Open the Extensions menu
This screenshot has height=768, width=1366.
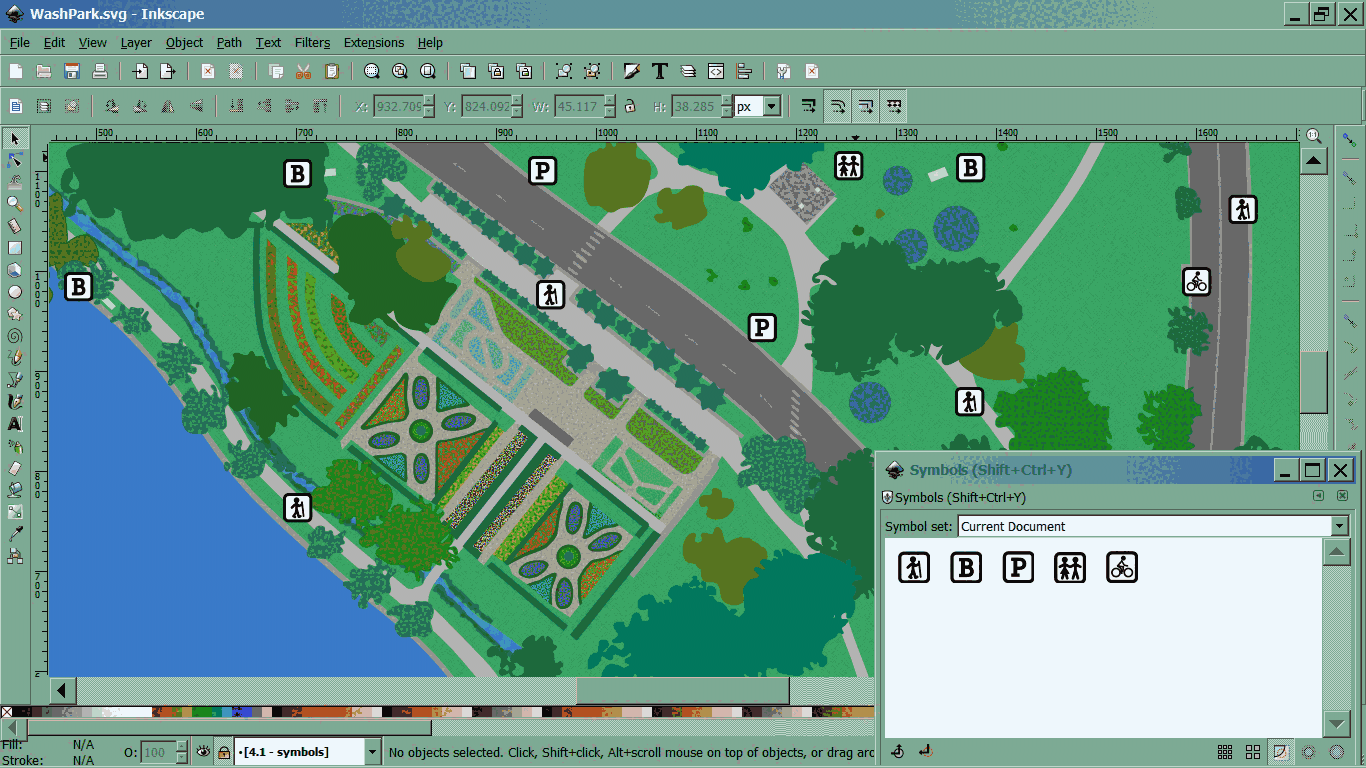tap(374, 43)
